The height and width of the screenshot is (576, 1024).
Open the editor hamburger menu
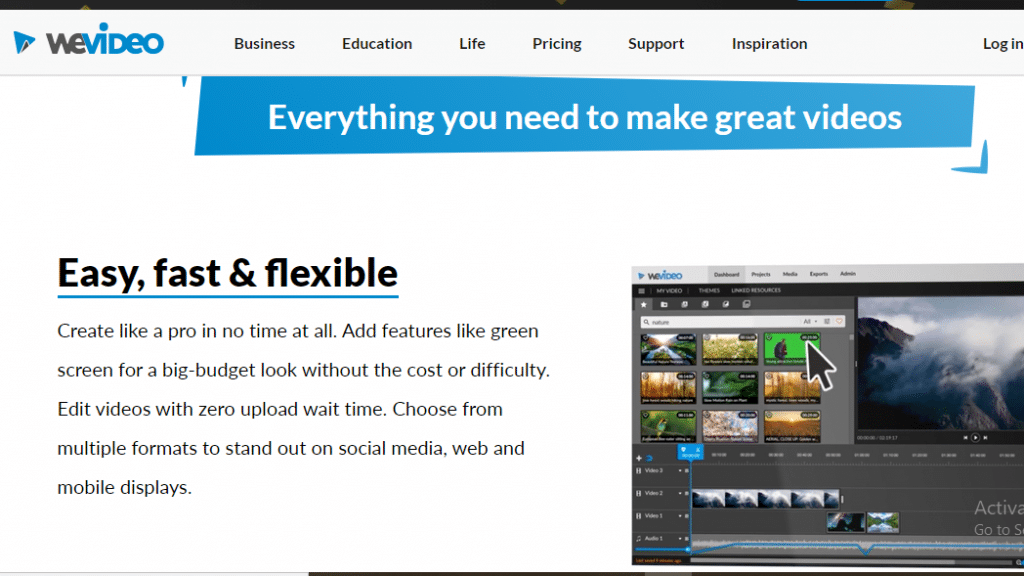641,291
